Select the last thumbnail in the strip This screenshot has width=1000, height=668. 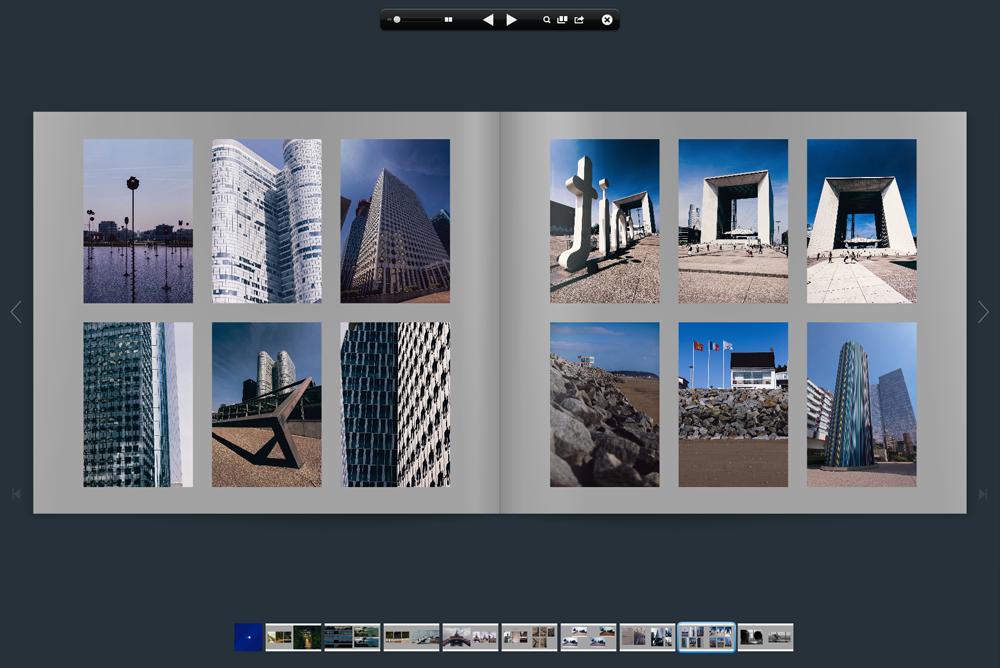coord(766,637)
